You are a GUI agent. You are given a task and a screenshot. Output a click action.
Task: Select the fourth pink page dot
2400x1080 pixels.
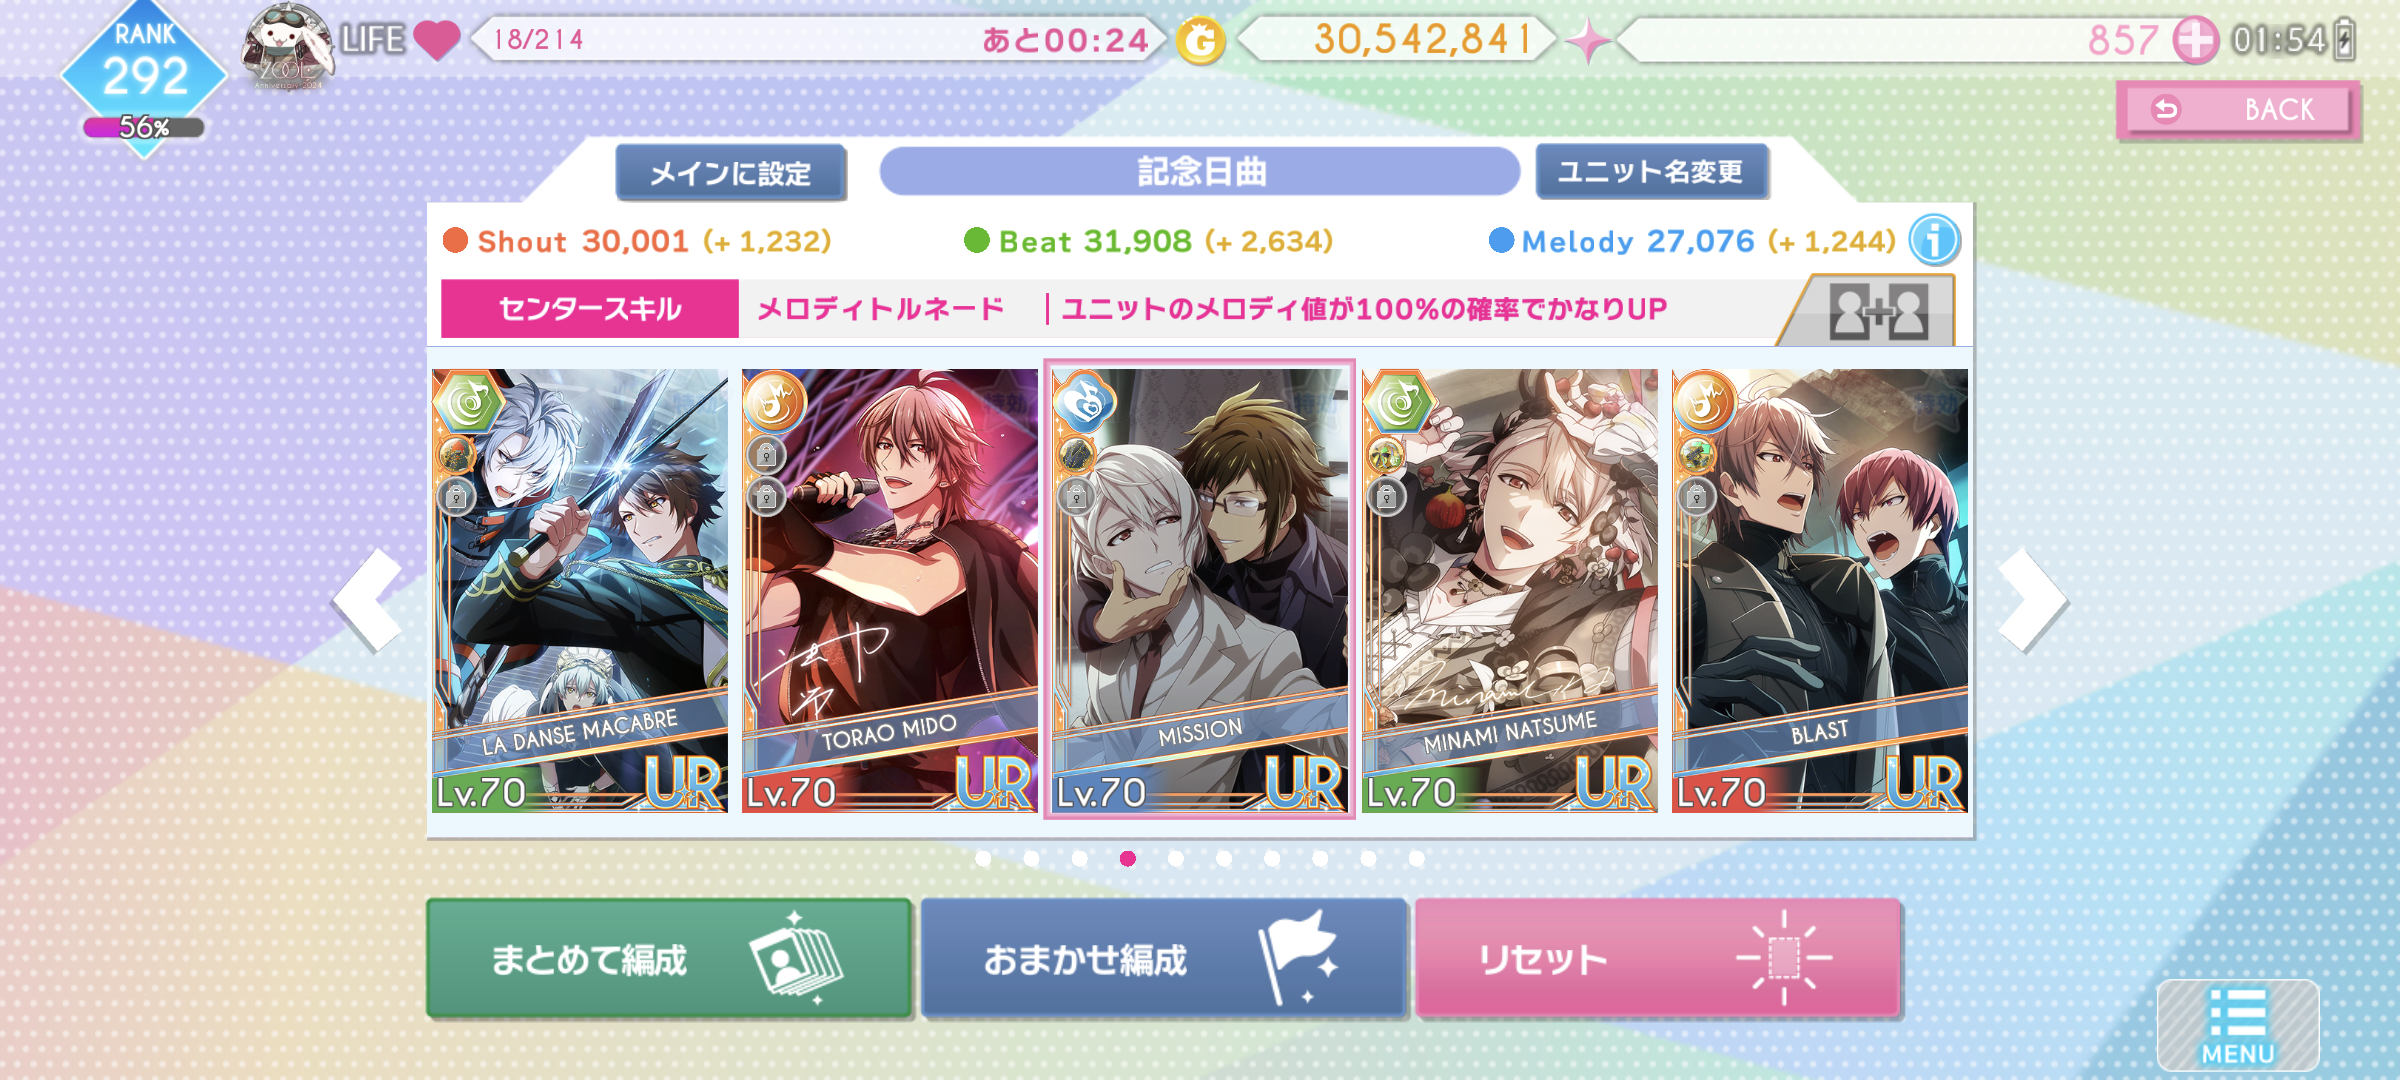(1128, 858)
